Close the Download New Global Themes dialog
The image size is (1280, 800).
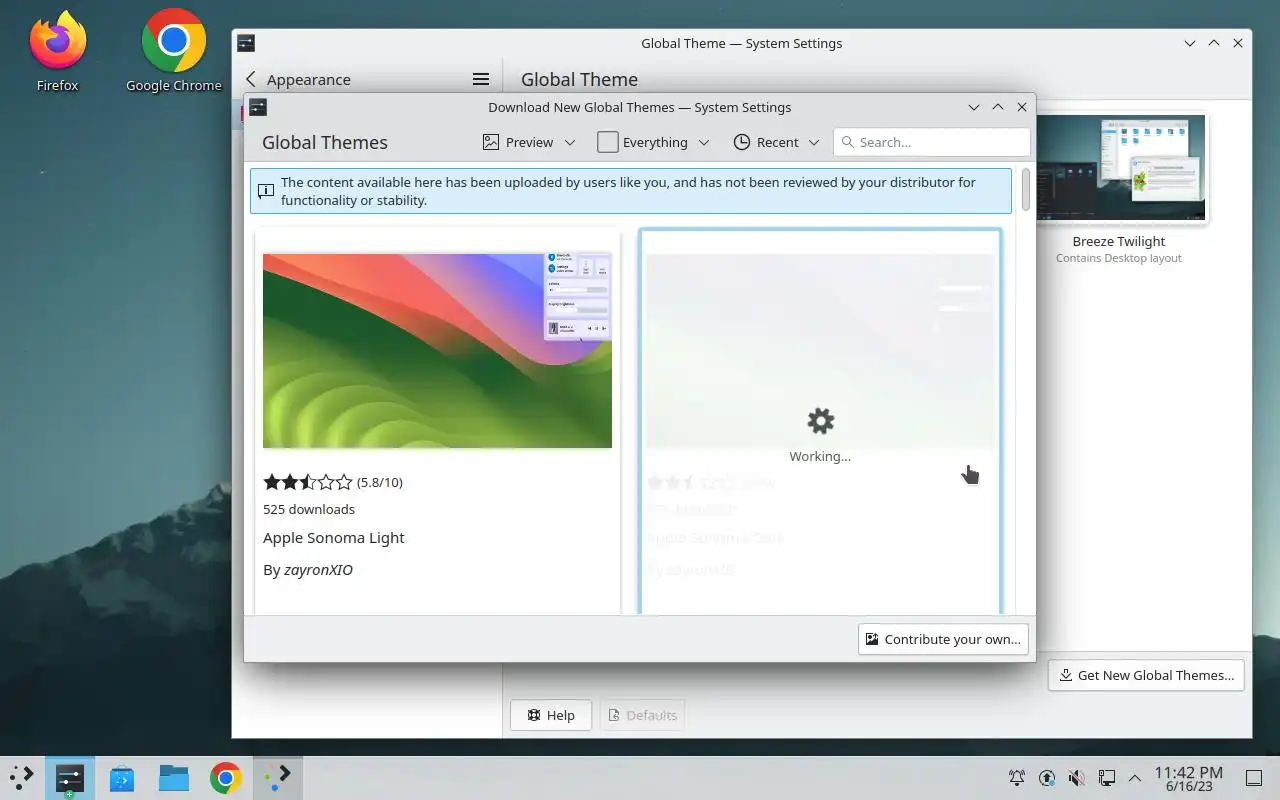tap(1022, 107)
